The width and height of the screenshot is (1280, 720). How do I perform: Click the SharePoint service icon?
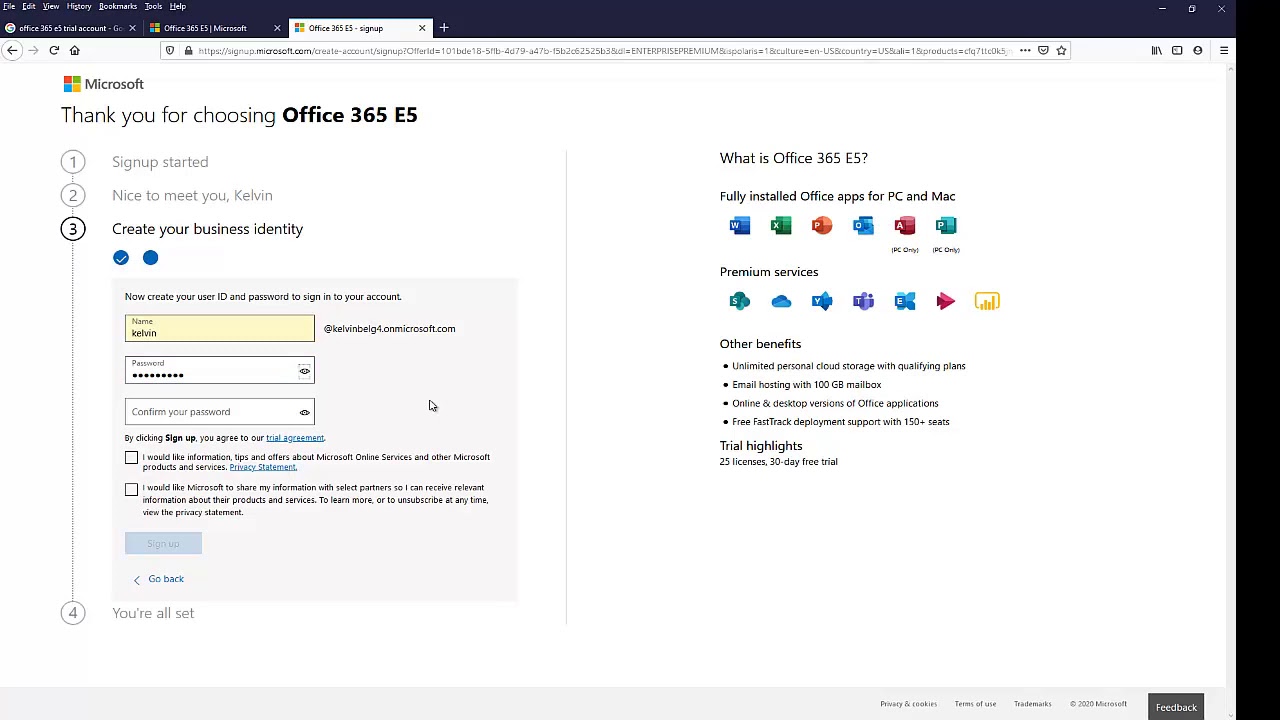click(740, 301)
